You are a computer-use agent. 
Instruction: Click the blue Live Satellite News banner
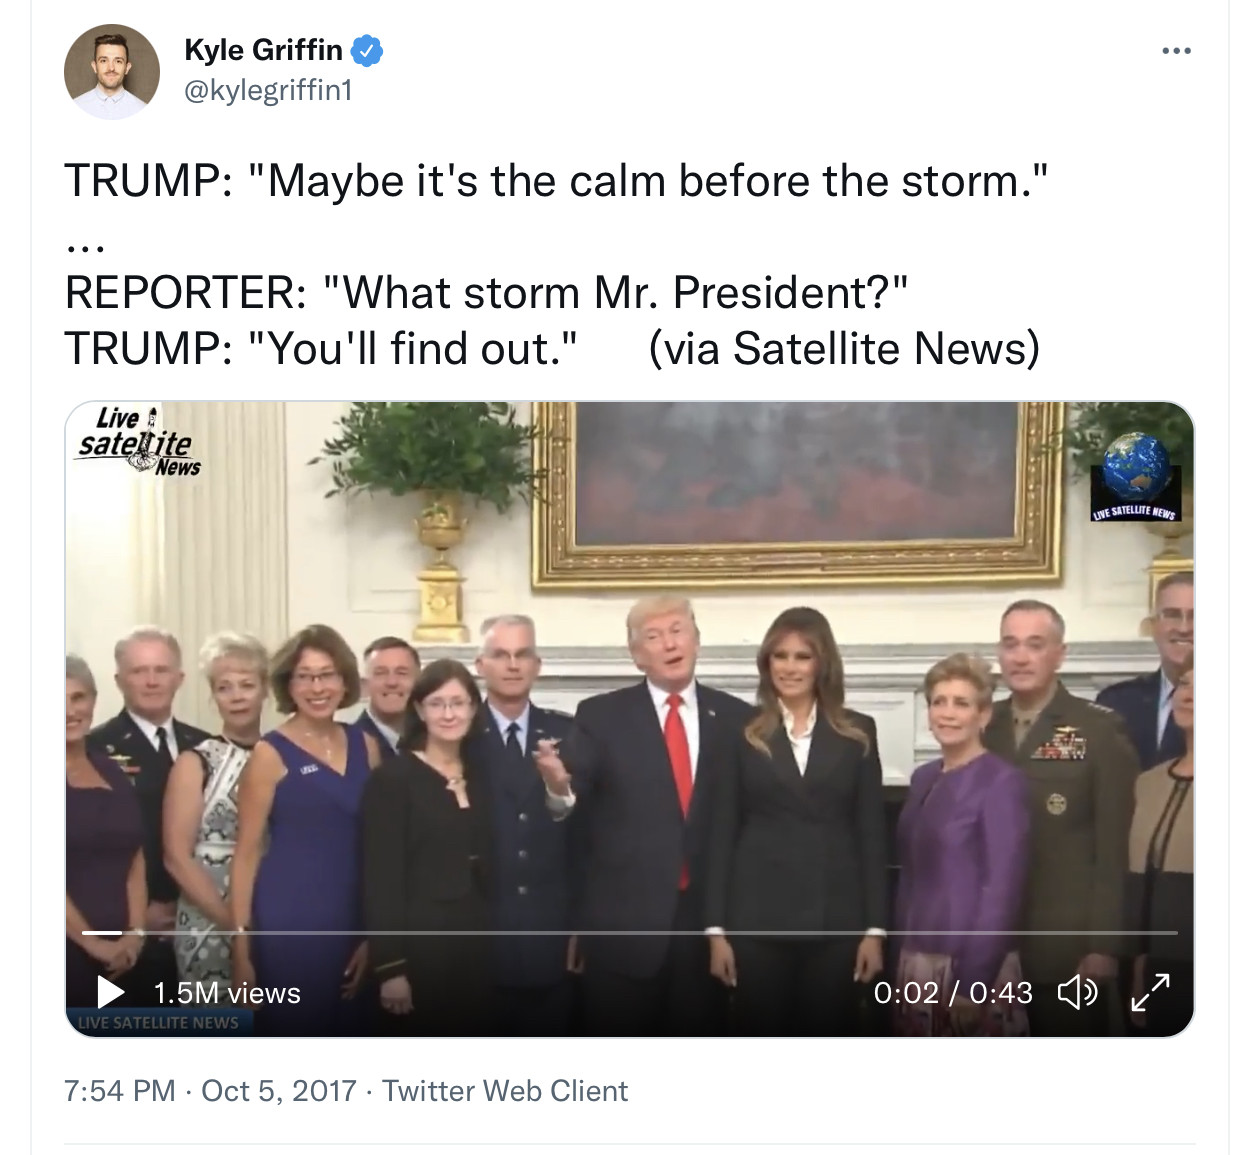pos(159,1022)
